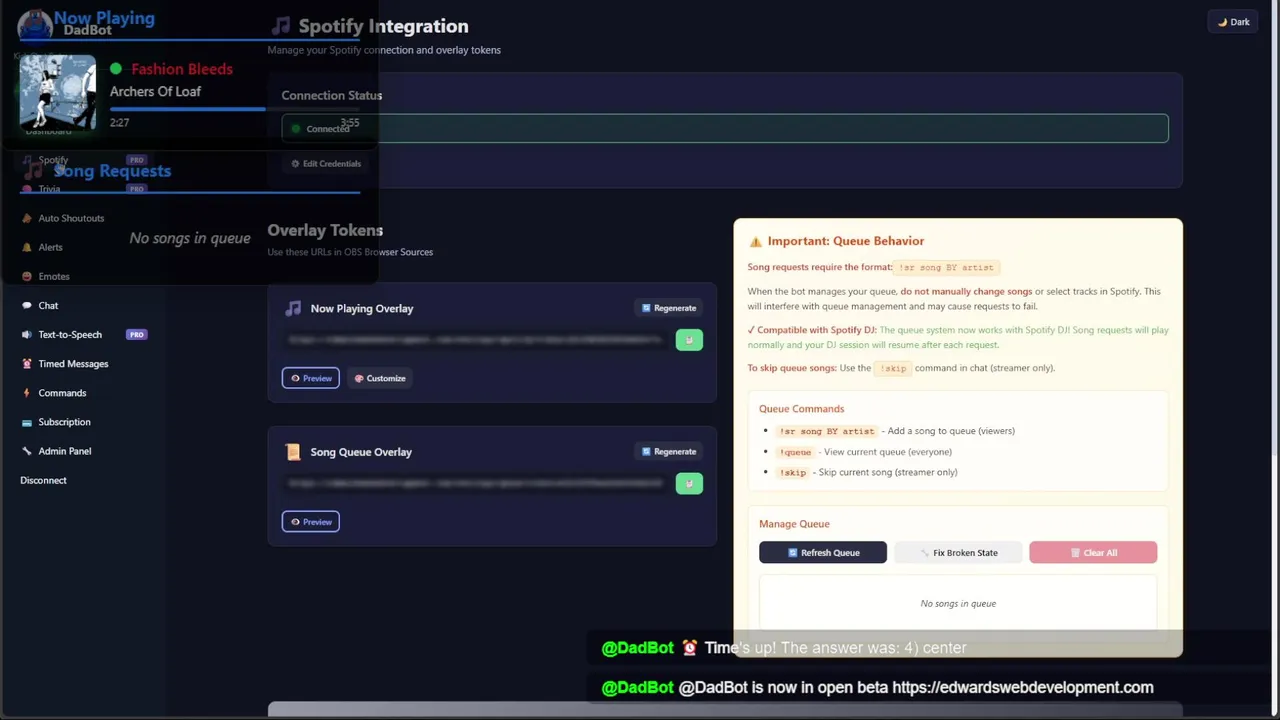Screen dimensions: 1280x720
Task: Click the 'No songs in queue' text in Manage Queue
Action: 958,603
